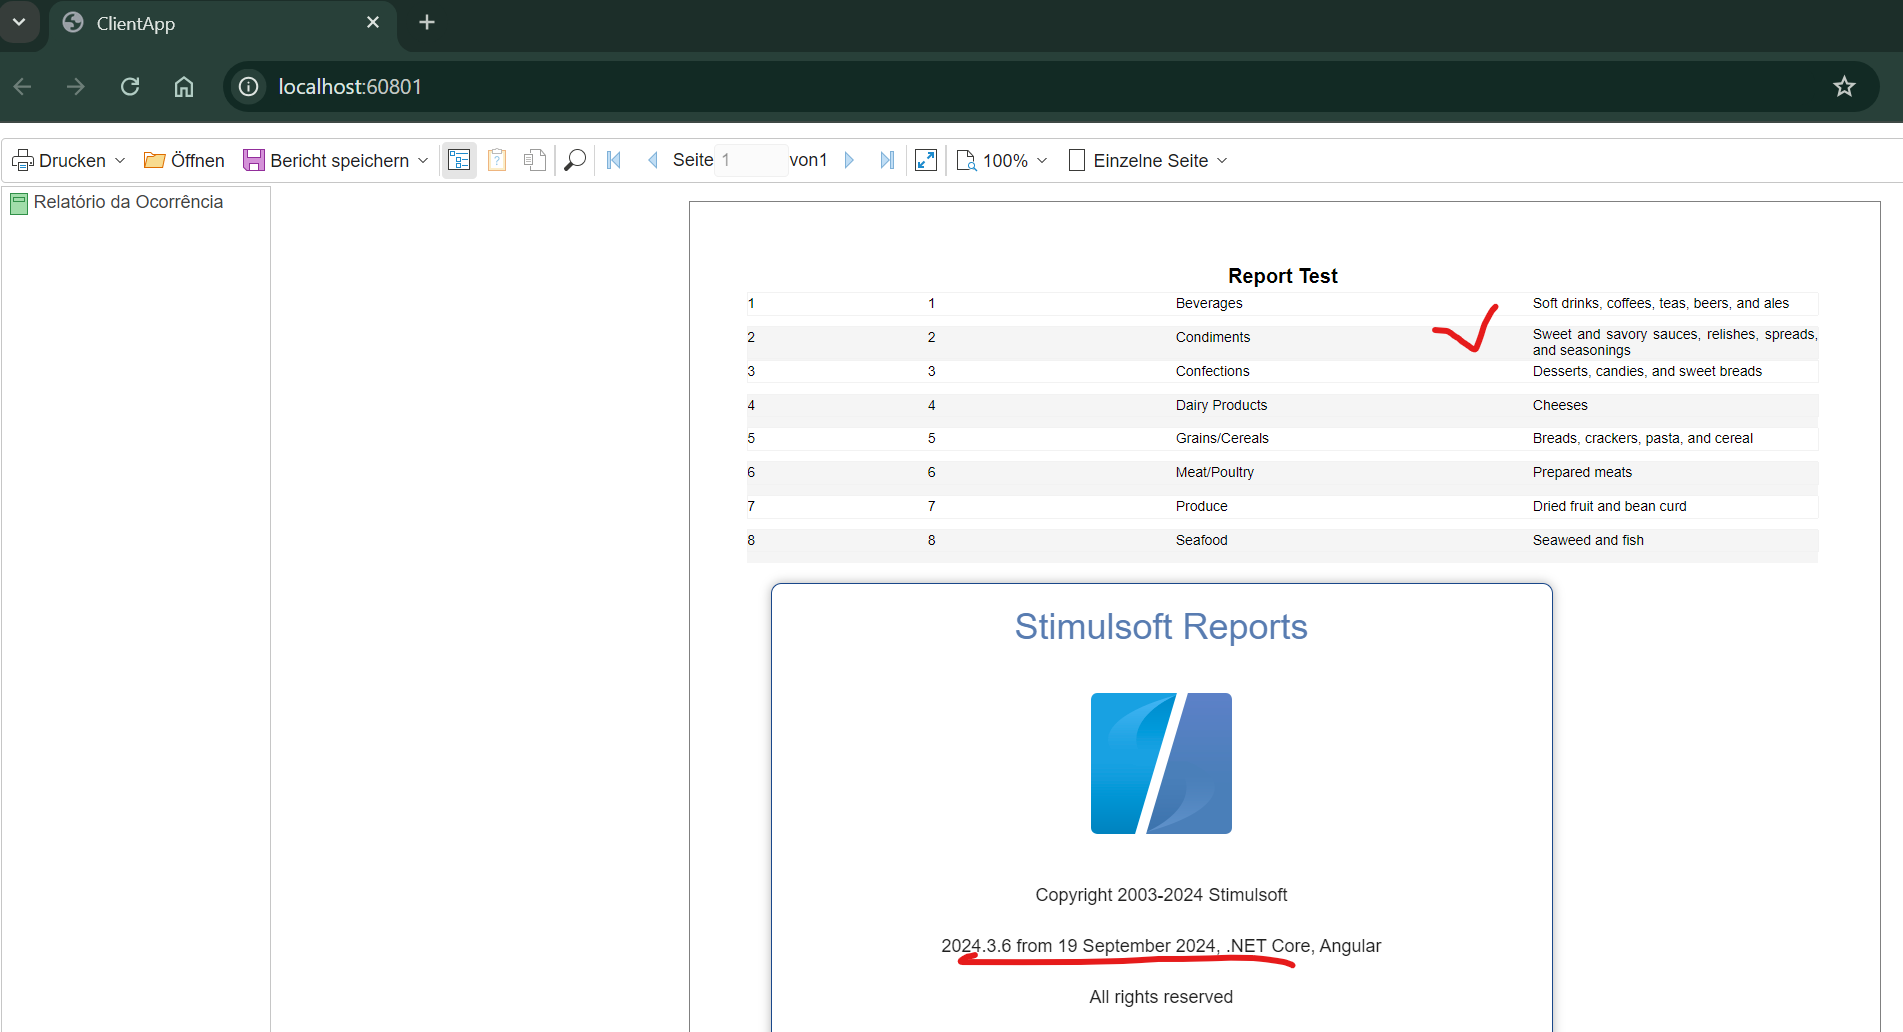Close the ClientApp tab

point(373,22)
